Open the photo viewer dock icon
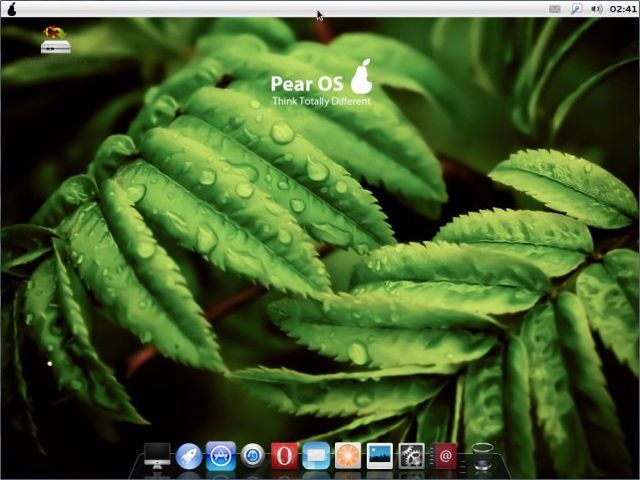The height and width of the screenshot is (480, 640). pos(380,457)
